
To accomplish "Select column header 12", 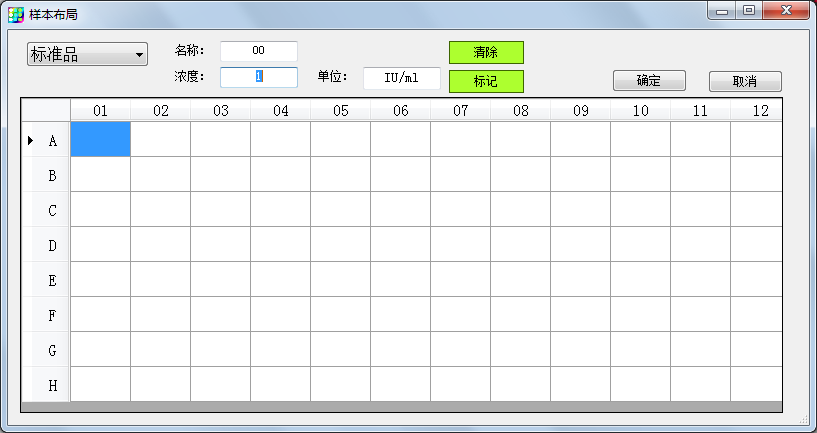I will click(x=757, y=110).
